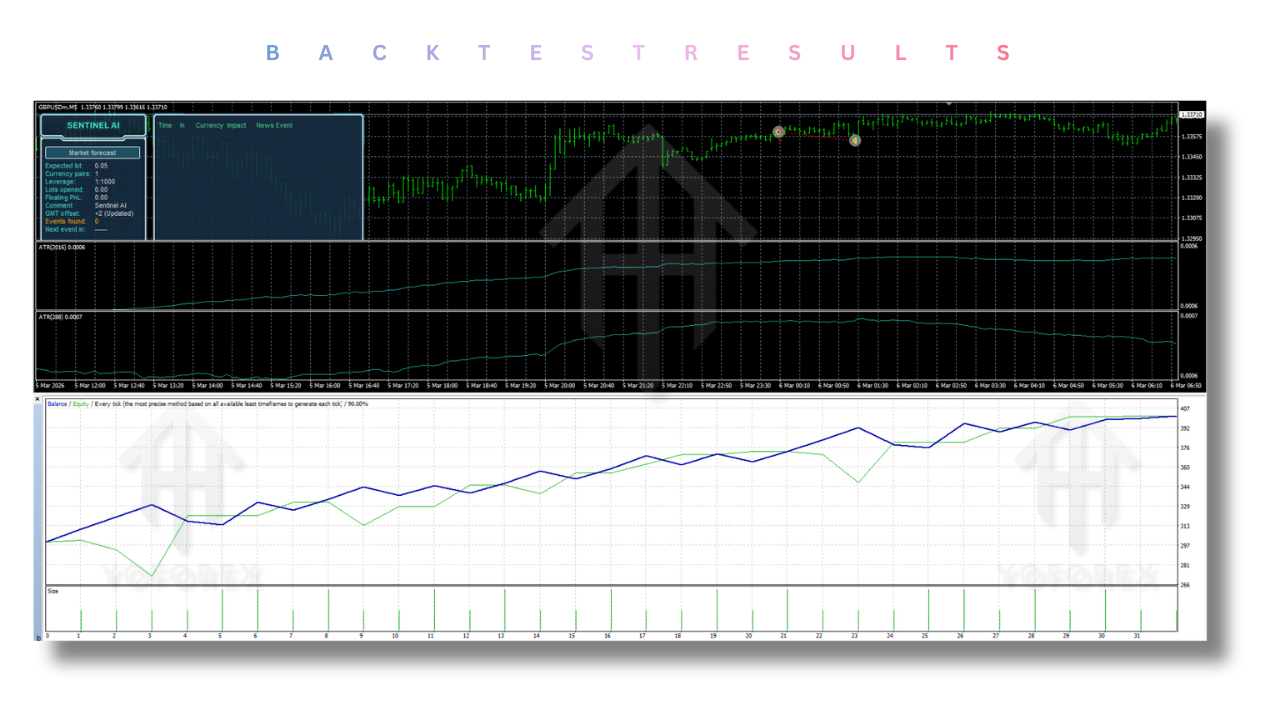Click the Equity legend label
Image resolution: width=1280 pixels, height=720 pixels.
coord(82,403)
